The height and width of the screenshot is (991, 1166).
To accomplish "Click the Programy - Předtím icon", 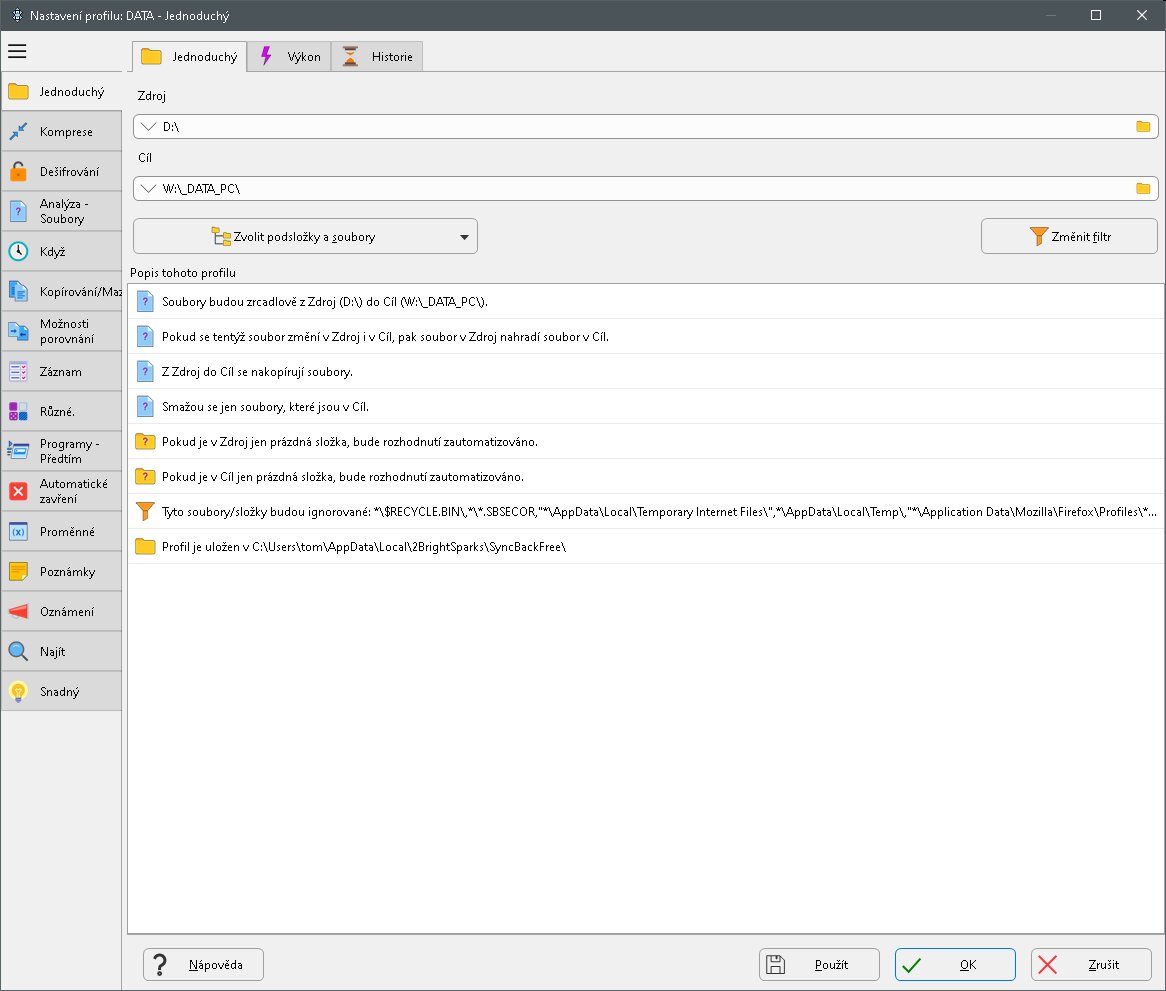I will tap(19, 451).
